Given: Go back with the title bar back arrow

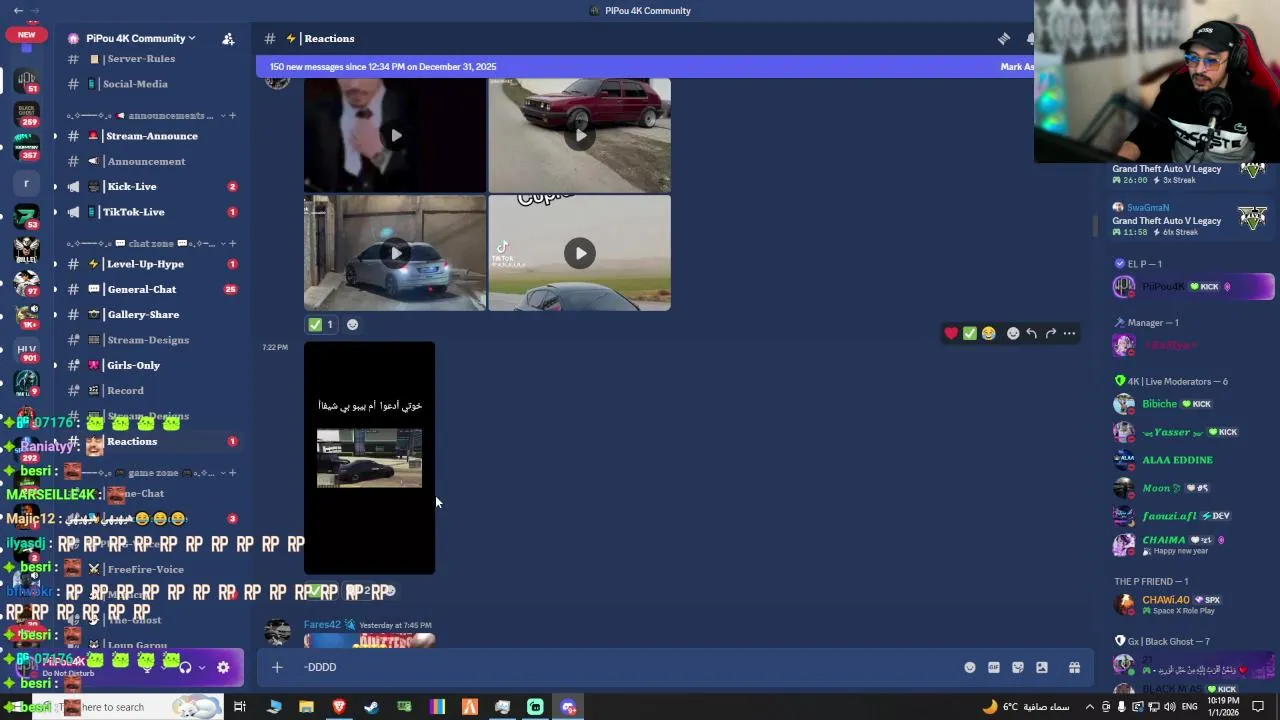Looking at the screenshot, I should tap(18, 10).
